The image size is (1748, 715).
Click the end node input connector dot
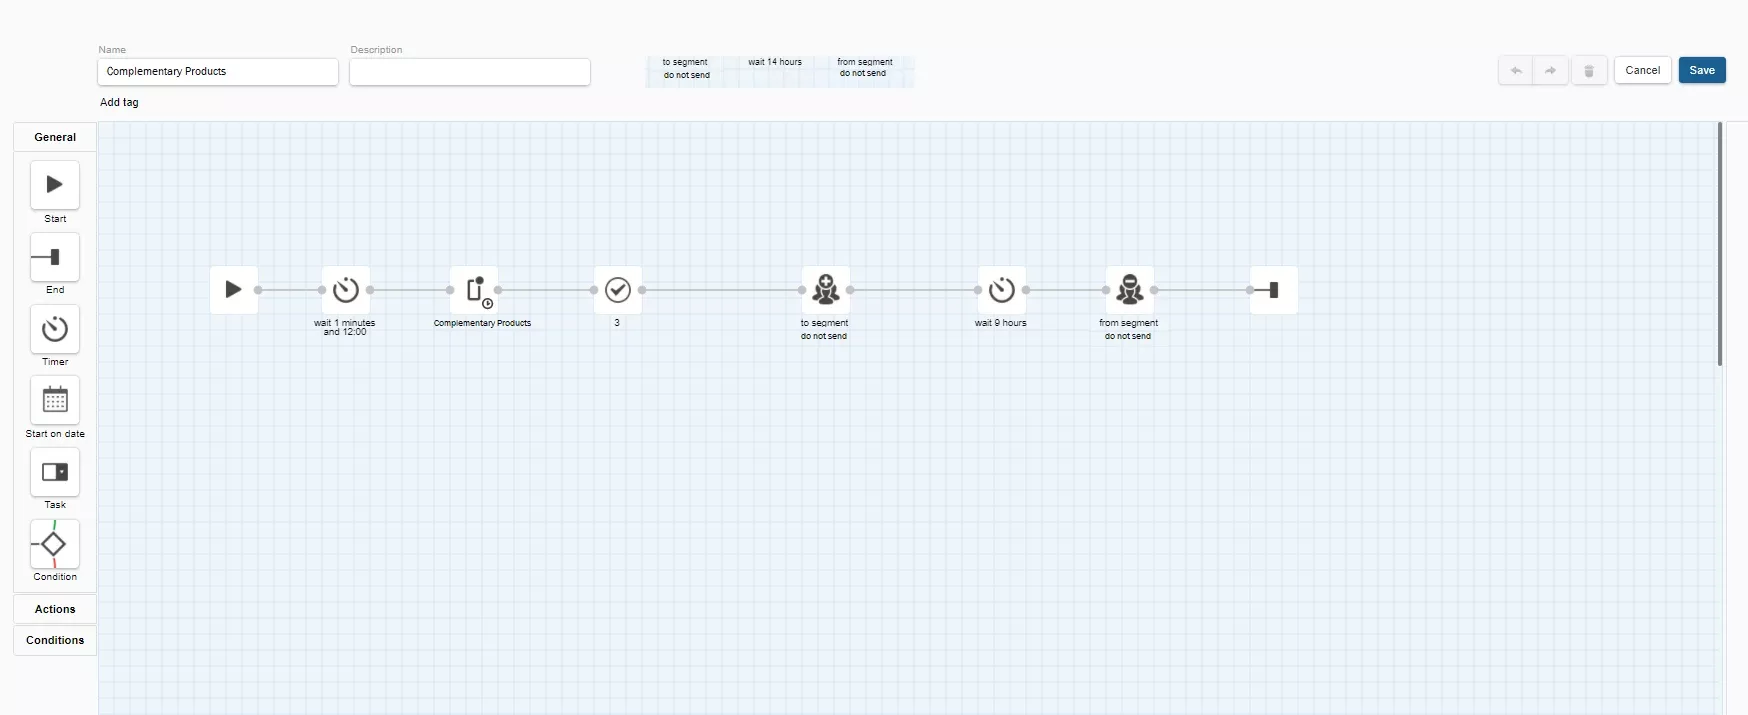pyautogui.click(x=1250, y=290)
